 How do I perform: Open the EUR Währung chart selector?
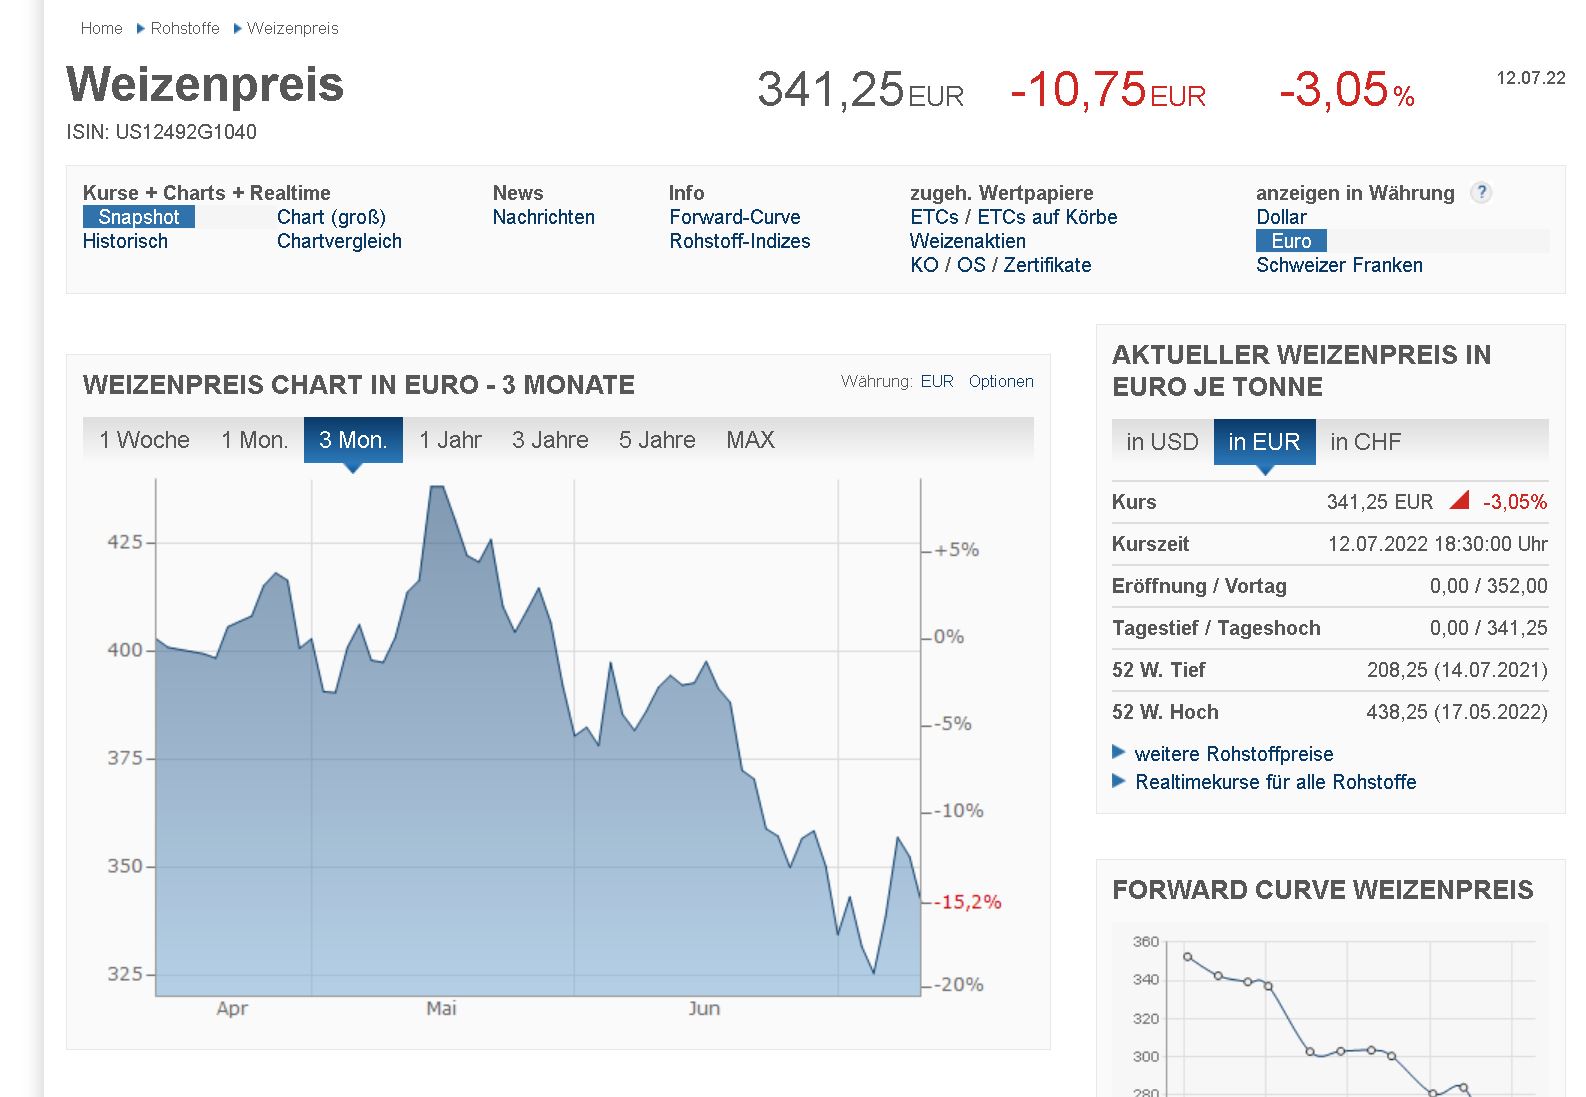(x=936, y=381)
